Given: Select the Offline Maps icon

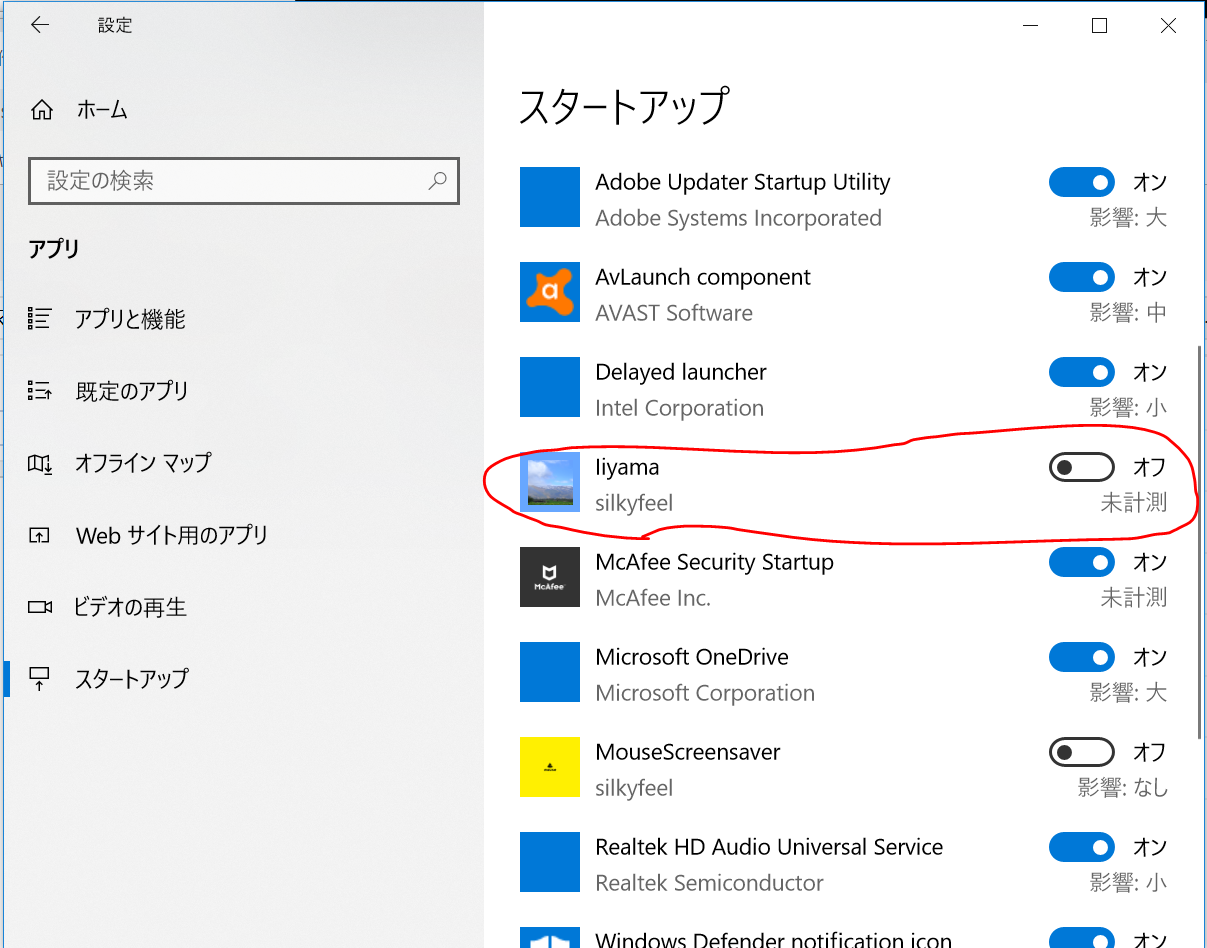Looking at the screenshot, I should pos(40,463).
